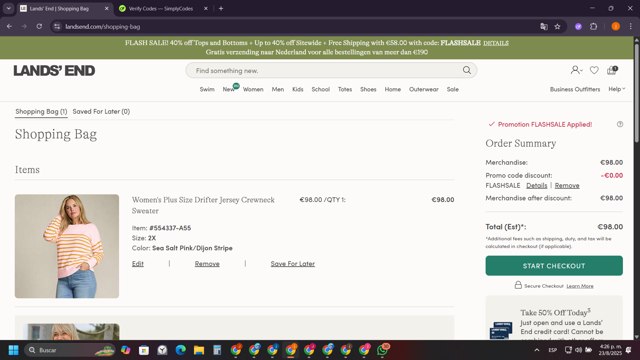Open the wishlist heart icon
Image resolution: width=640 pixels, height=360 pixels.
594,70
